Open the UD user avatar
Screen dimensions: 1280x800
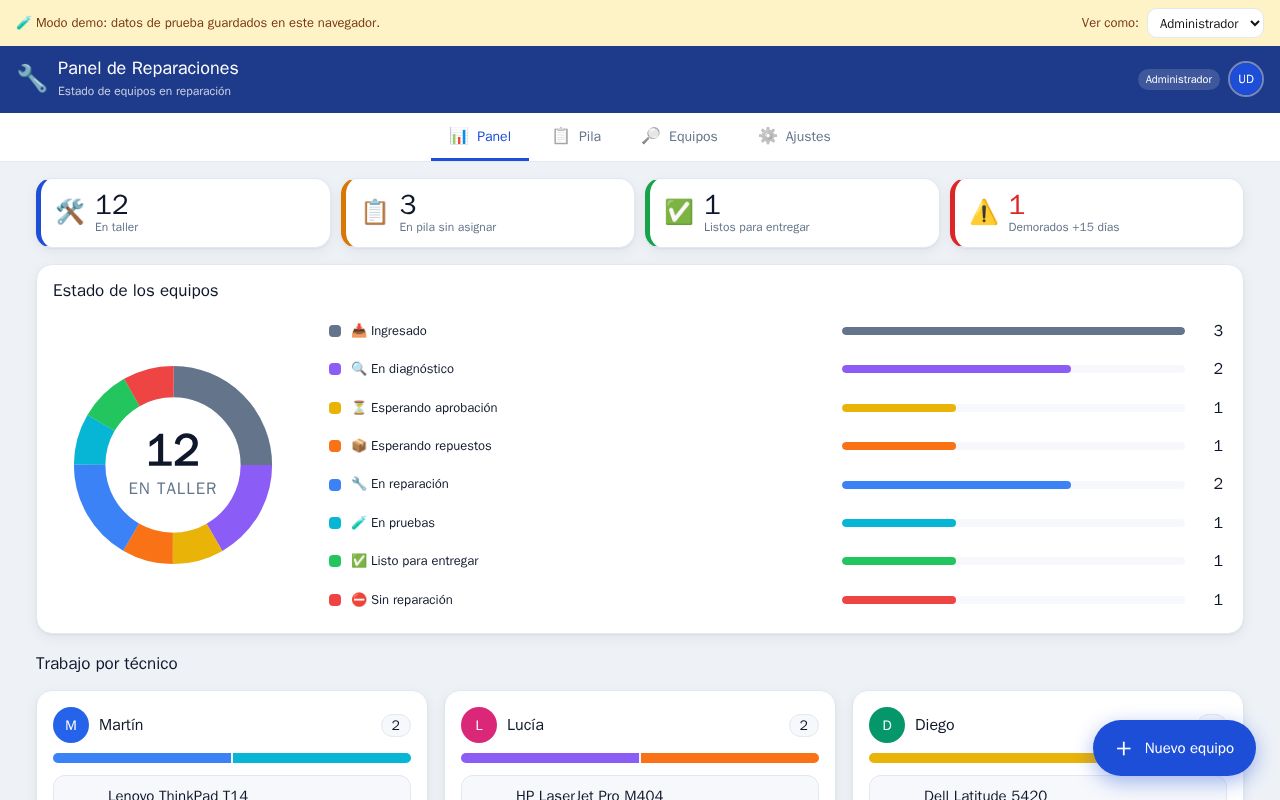point(1246,79)
